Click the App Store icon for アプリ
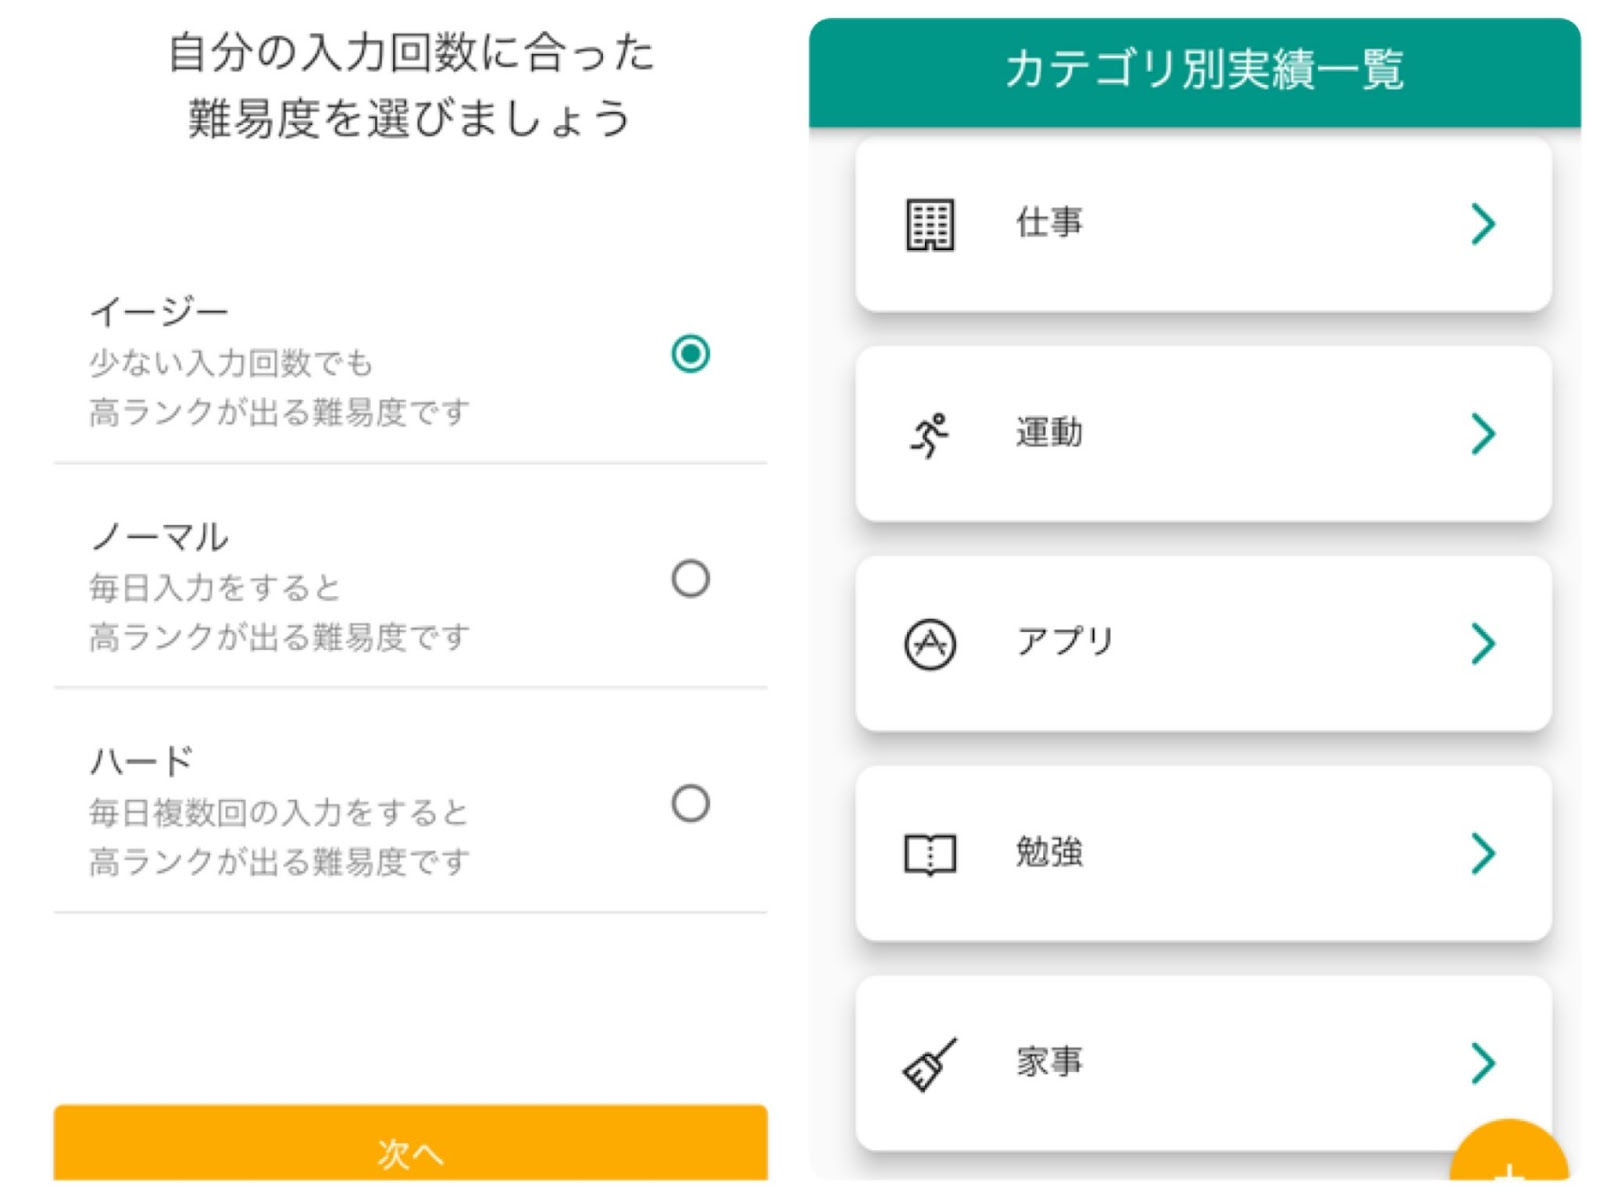Viewport: 1600px width, 1200px height. pos(930,644)
